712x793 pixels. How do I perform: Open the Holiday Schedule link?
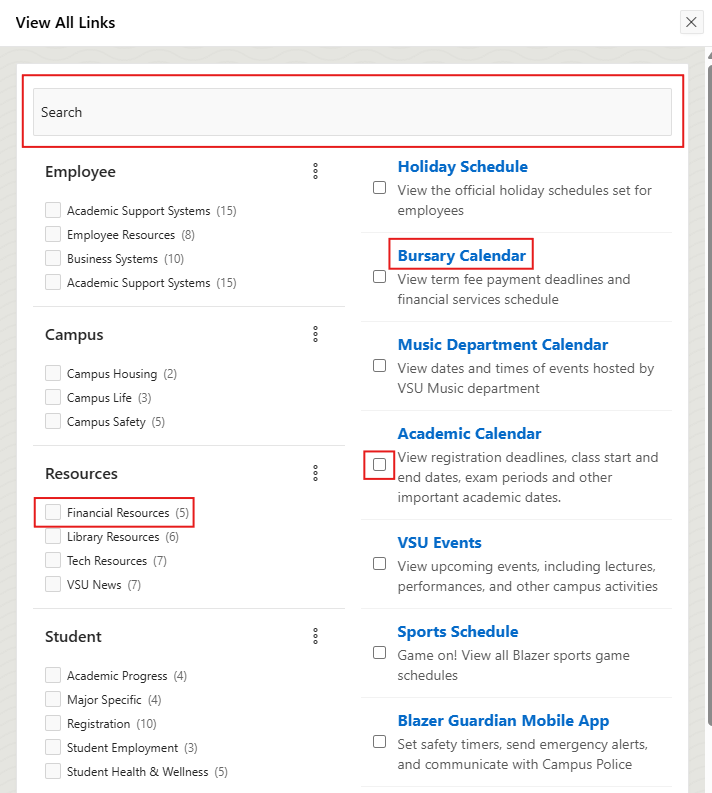point(462,167)
